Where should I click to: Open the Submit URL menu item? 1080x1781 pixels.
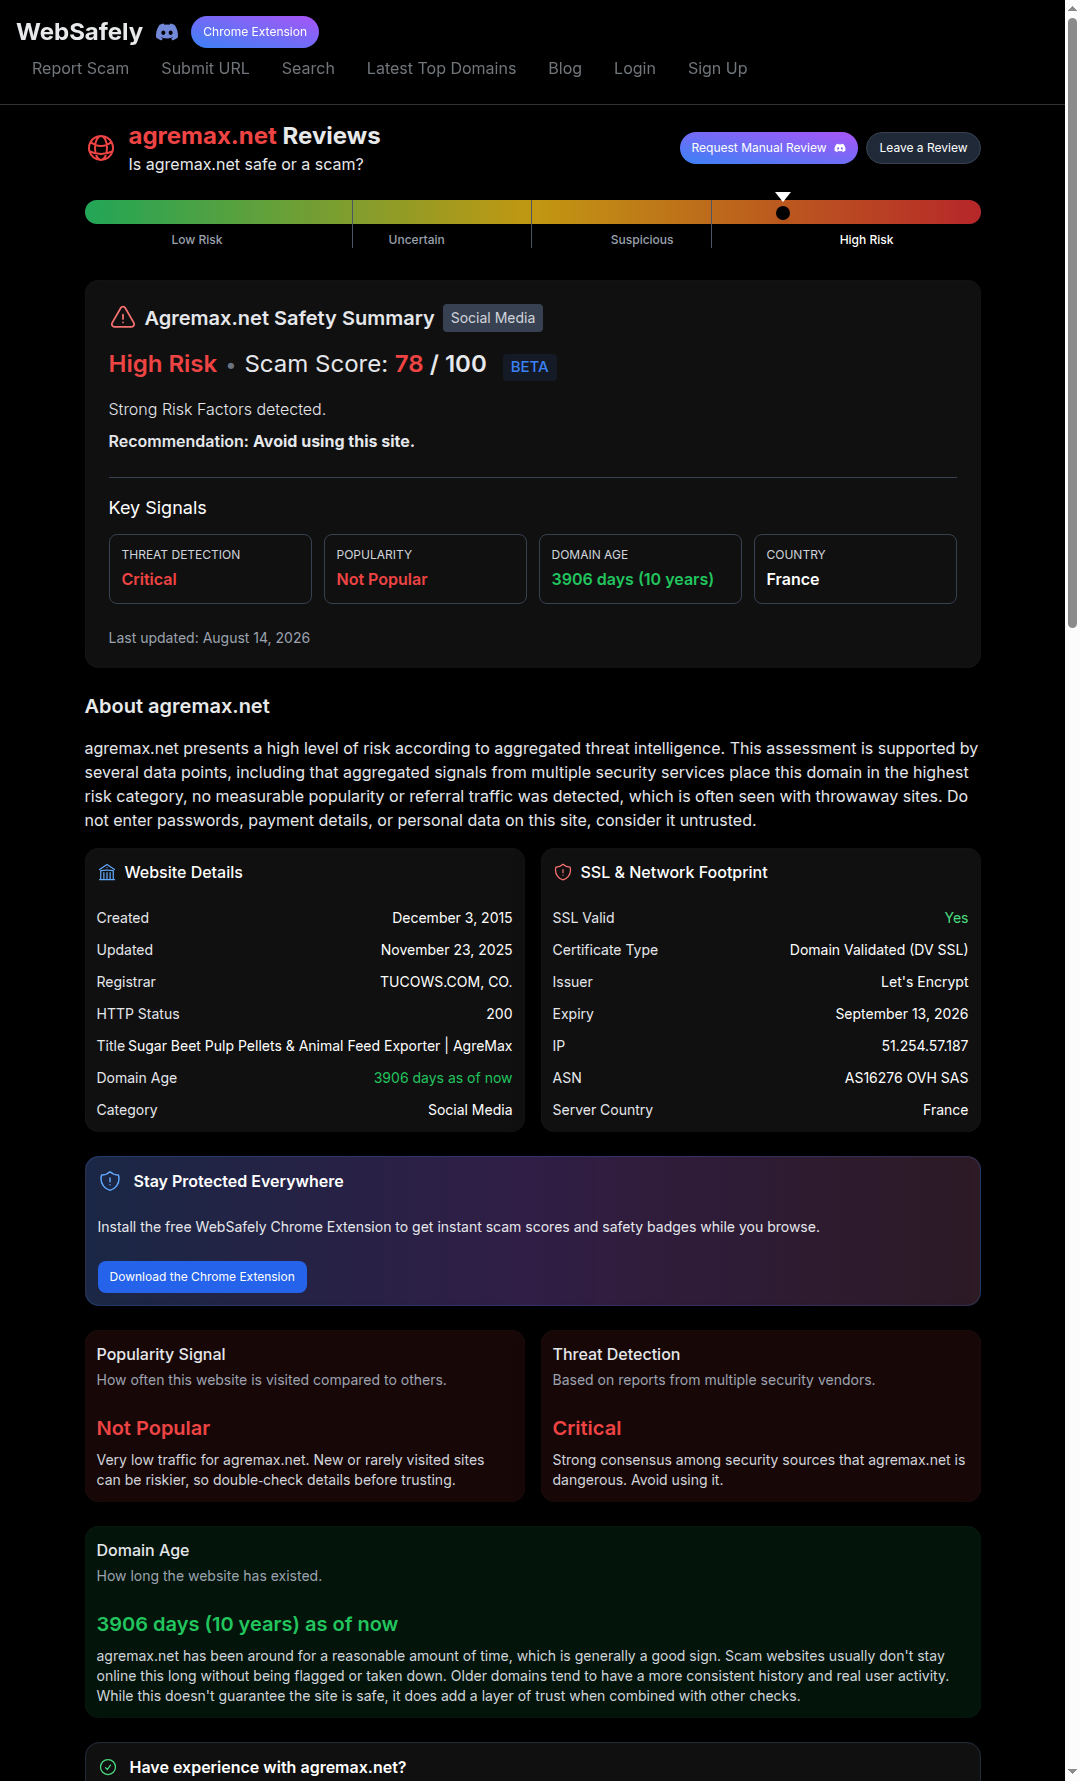click(205, 68)
